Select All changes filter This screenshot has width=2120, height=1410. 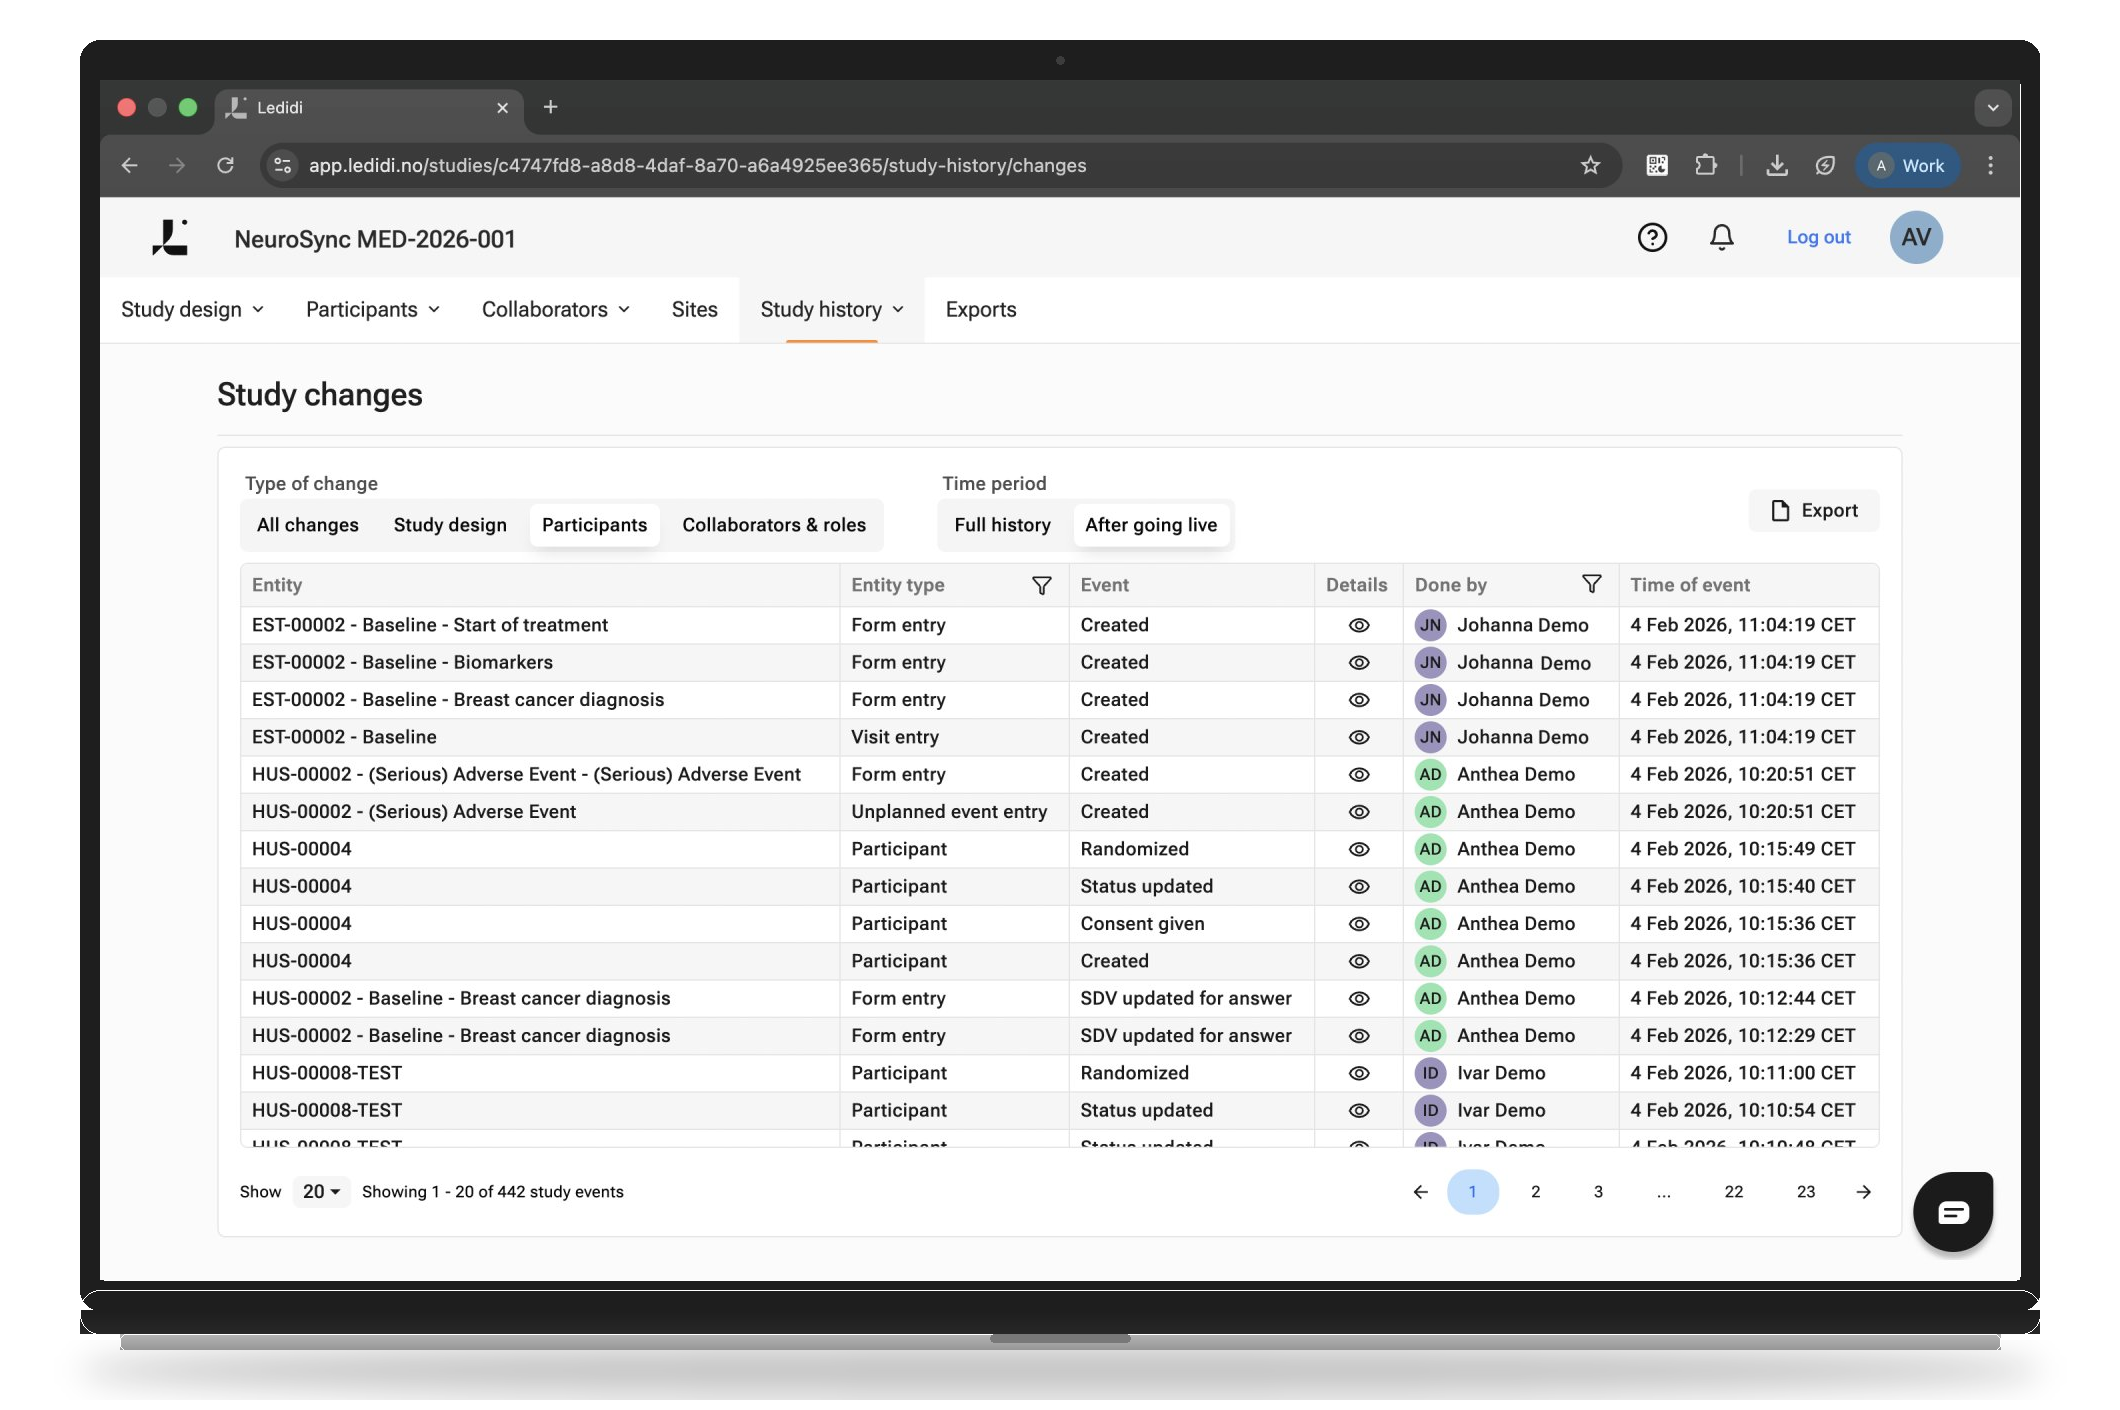(x=307, y=525)
